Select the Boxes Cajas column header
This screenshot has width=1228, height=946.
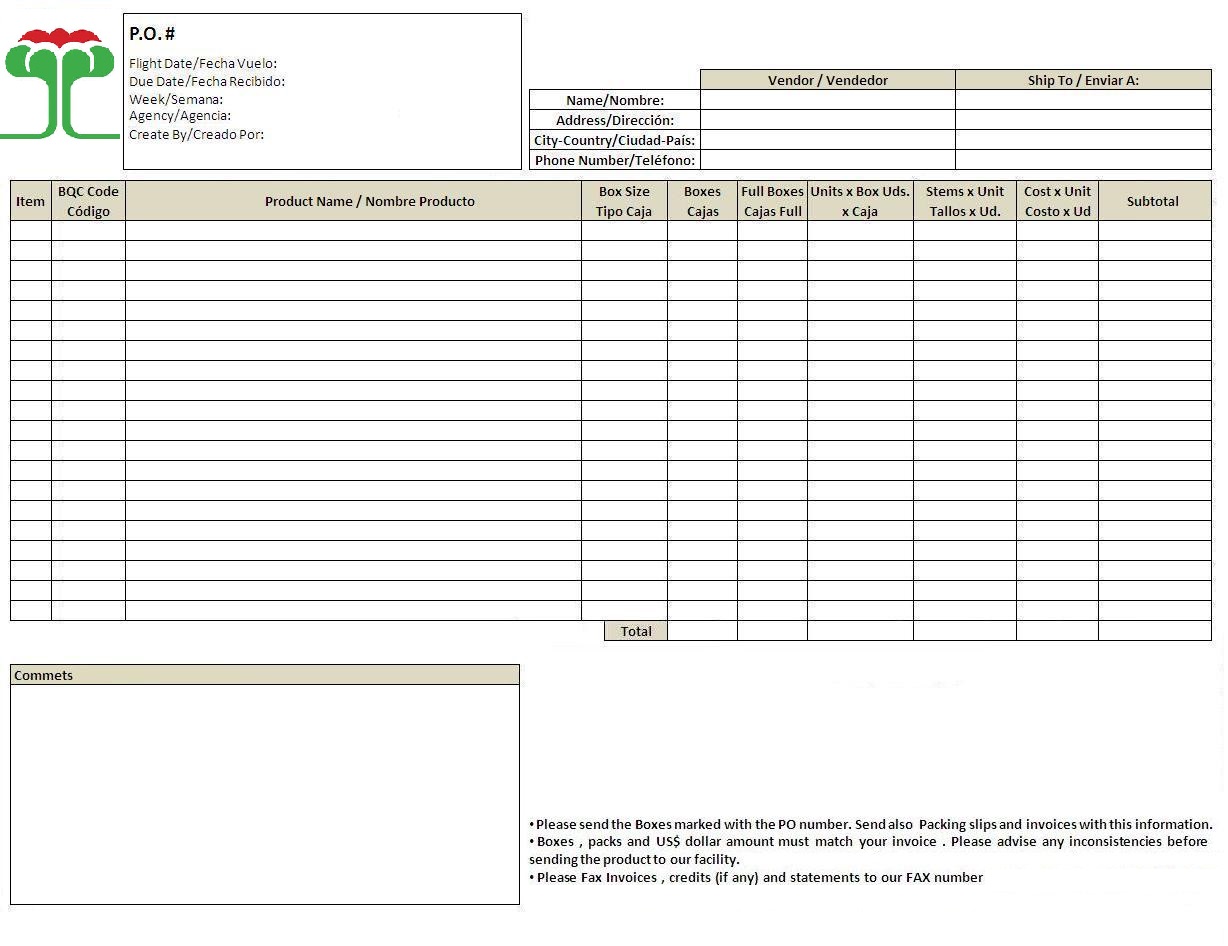[702, 201]
